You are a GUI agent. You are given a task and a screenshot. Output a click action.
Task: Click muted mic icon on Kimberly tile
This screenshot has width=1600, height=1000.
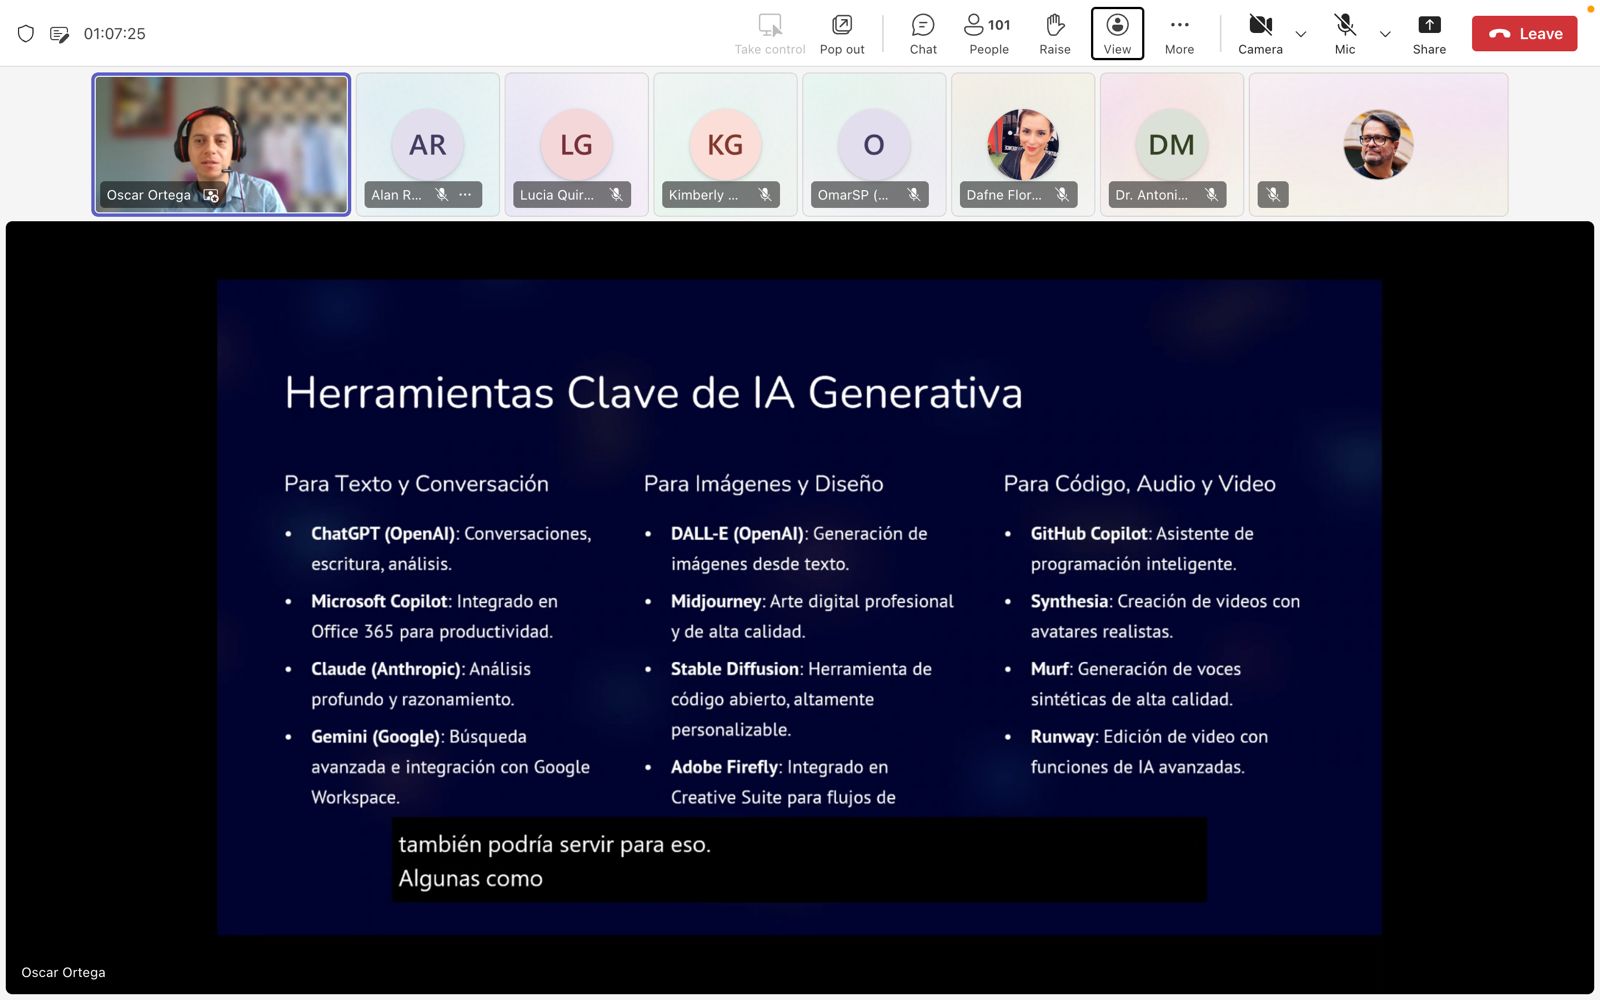point(765,194)
